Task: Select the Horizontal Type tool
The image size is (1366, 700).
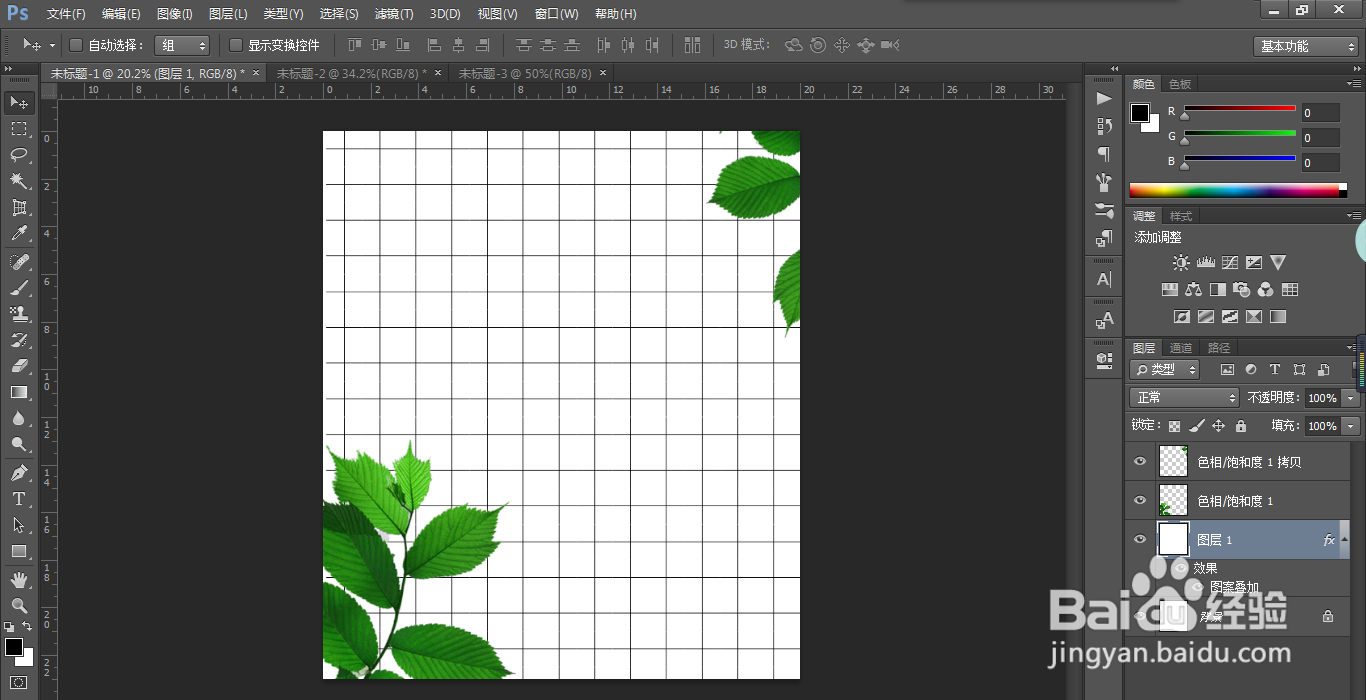Action: coord(19,499)
